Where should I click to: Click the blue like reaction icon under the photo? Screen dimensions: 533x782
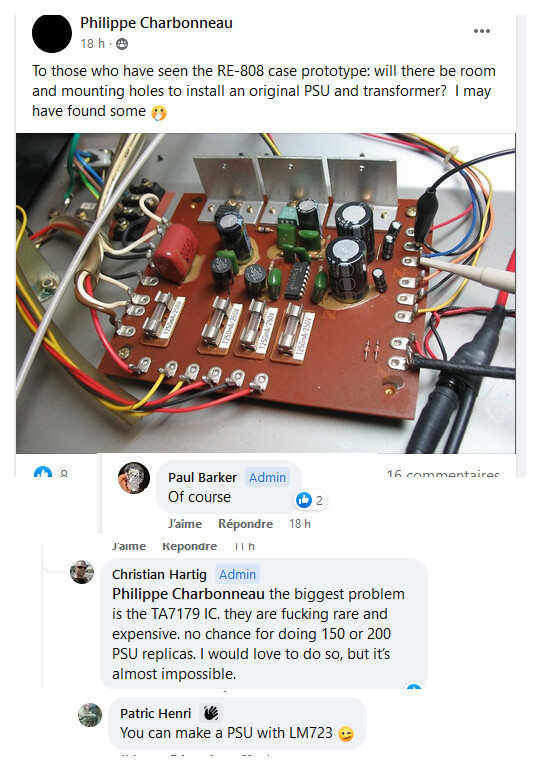pos(43,472)
